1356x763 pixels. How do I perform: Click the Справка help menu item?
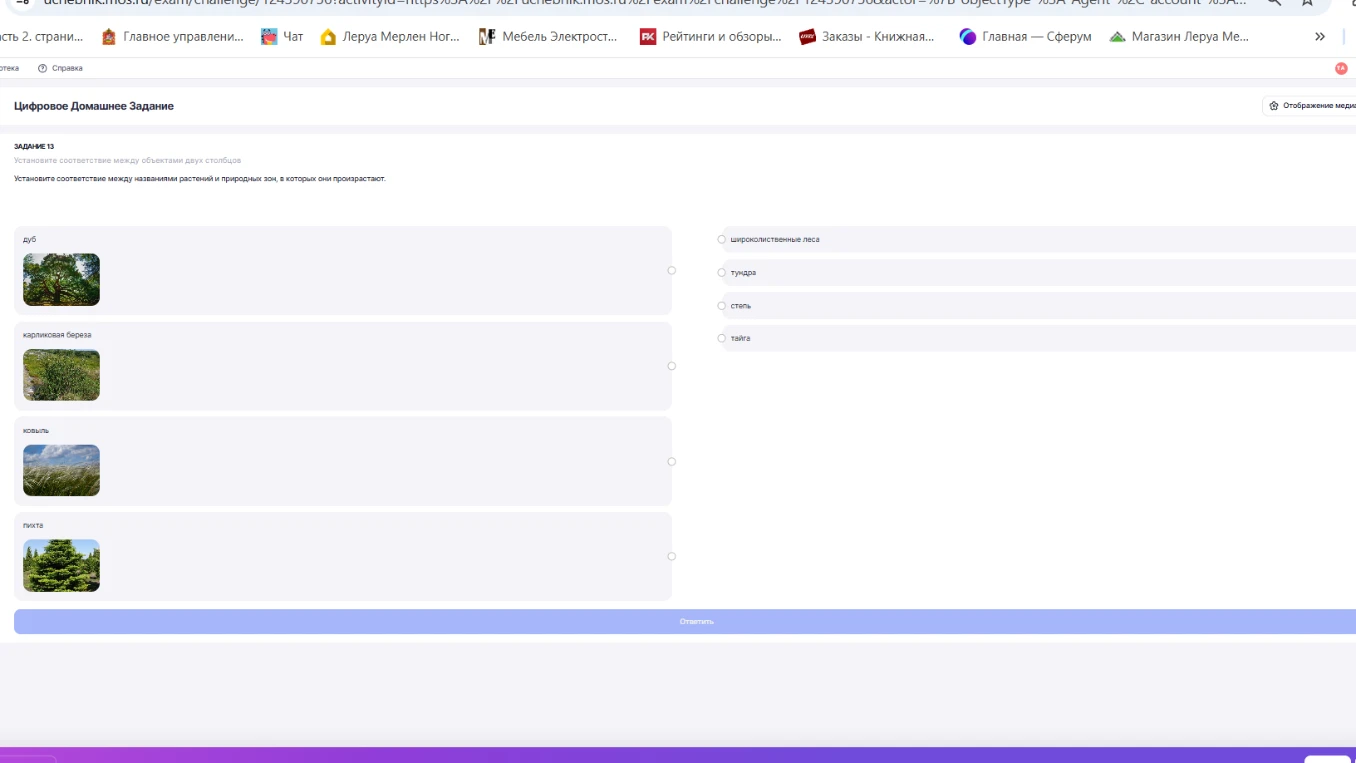pos(60,68)
